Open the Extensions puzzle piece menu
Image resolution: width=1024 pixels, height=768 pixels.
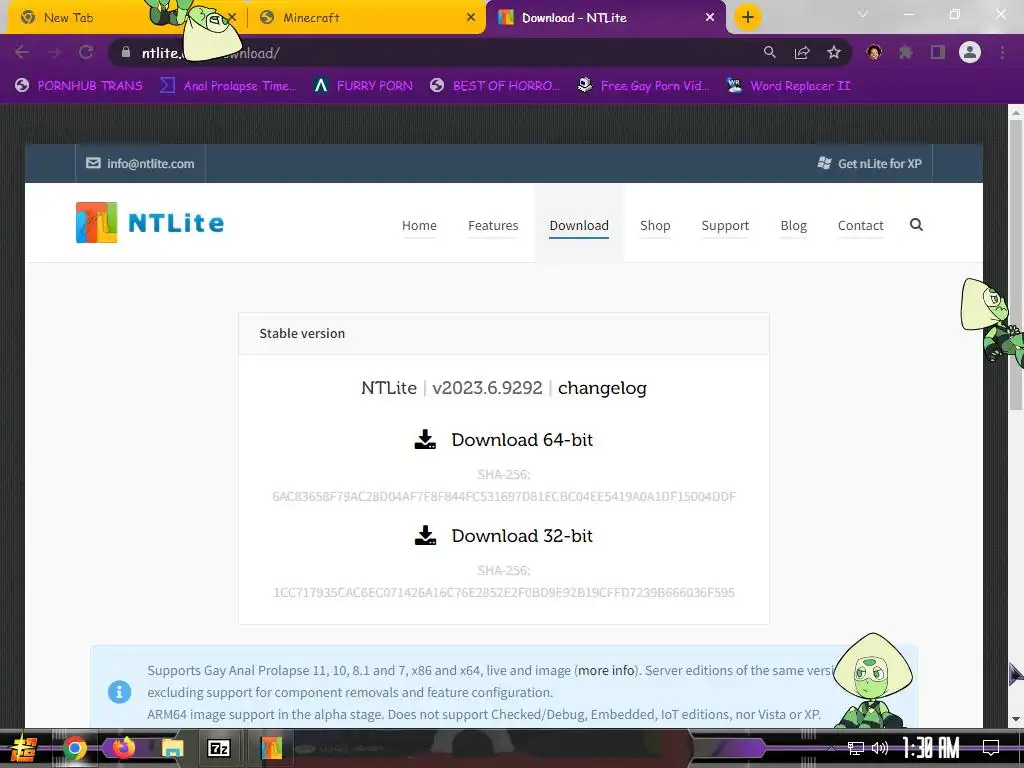(906, 52)
